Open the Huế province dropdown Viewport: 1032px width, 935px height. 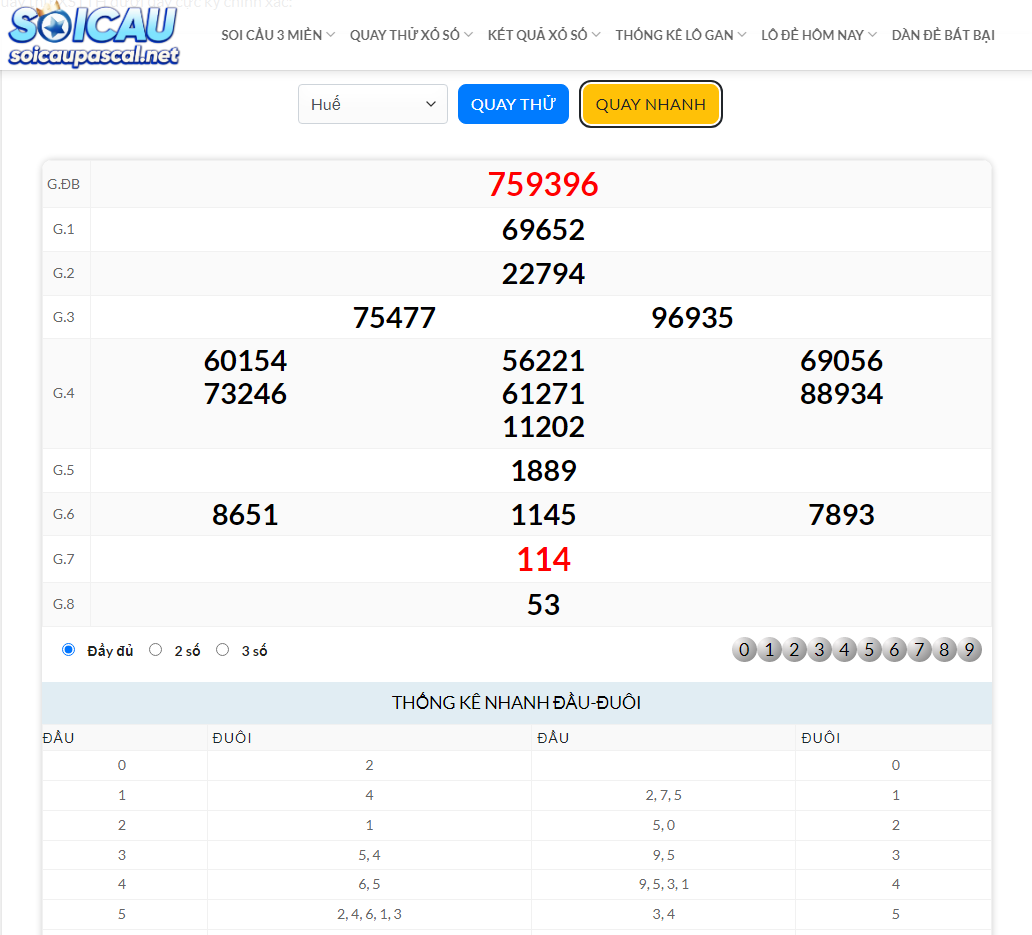point(373,104)
